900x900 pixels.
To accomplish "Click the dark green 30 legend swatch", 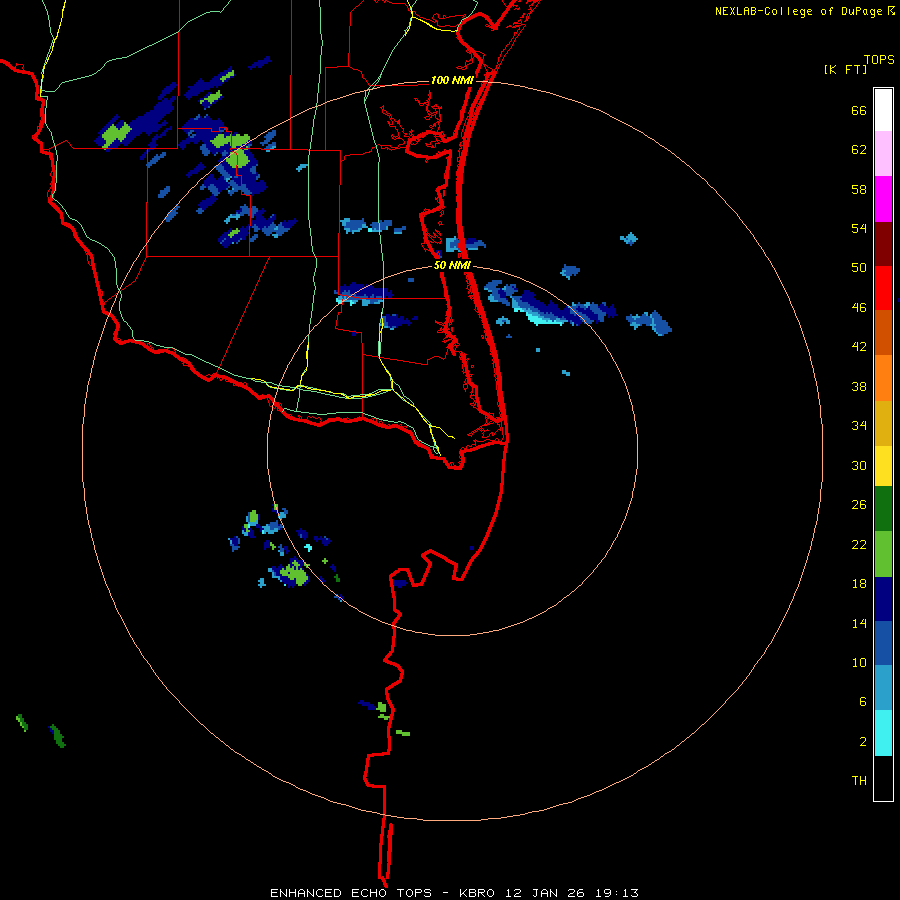I will 883,509.
